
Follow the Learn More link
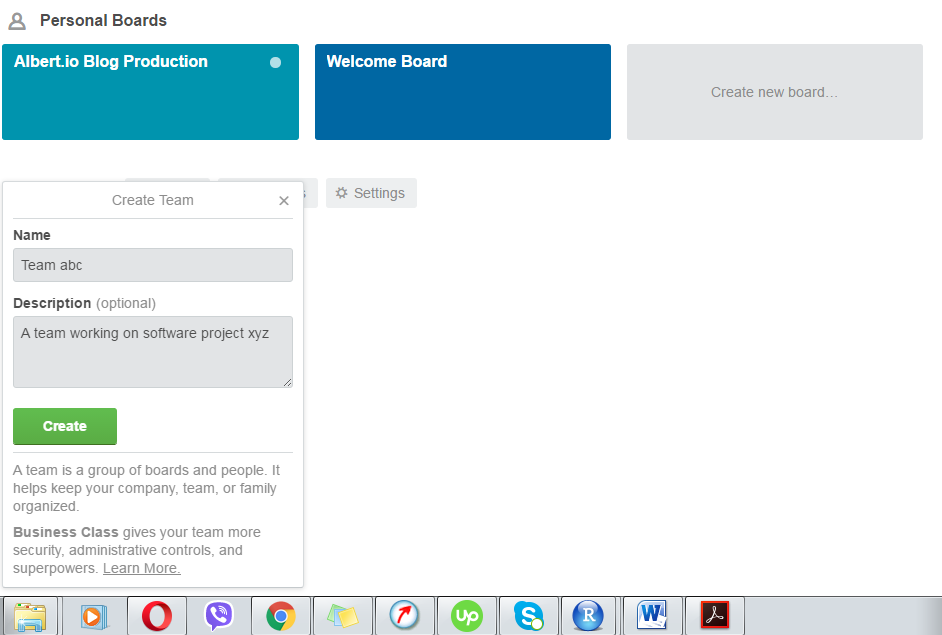(142, 568)
